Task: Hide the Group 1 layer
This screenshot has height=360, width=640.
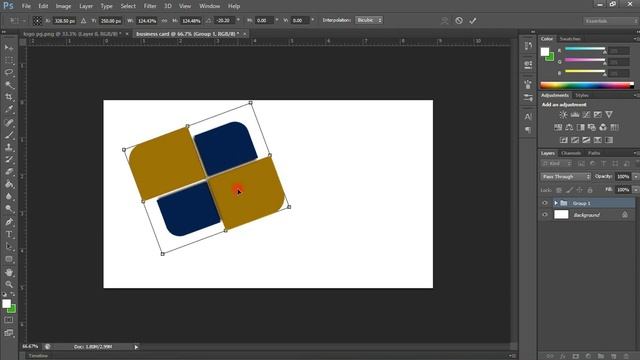Action: pos(545,203)
